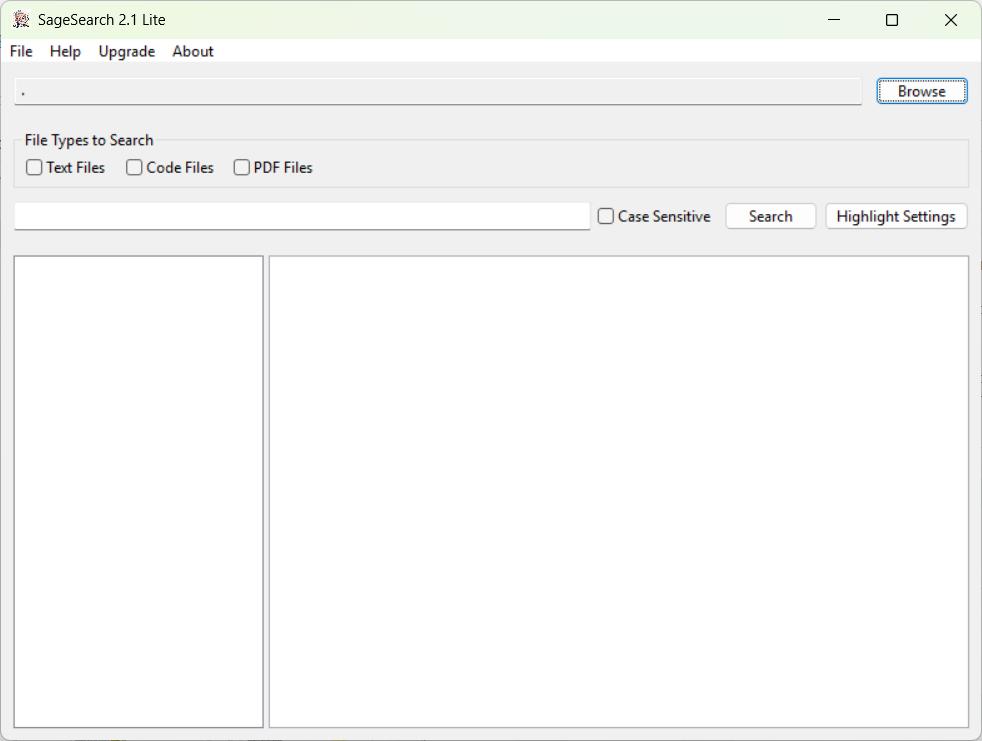Minimize the SageSearch window
This screenshot has width=982, height=741.
click(x=834, y=19)
